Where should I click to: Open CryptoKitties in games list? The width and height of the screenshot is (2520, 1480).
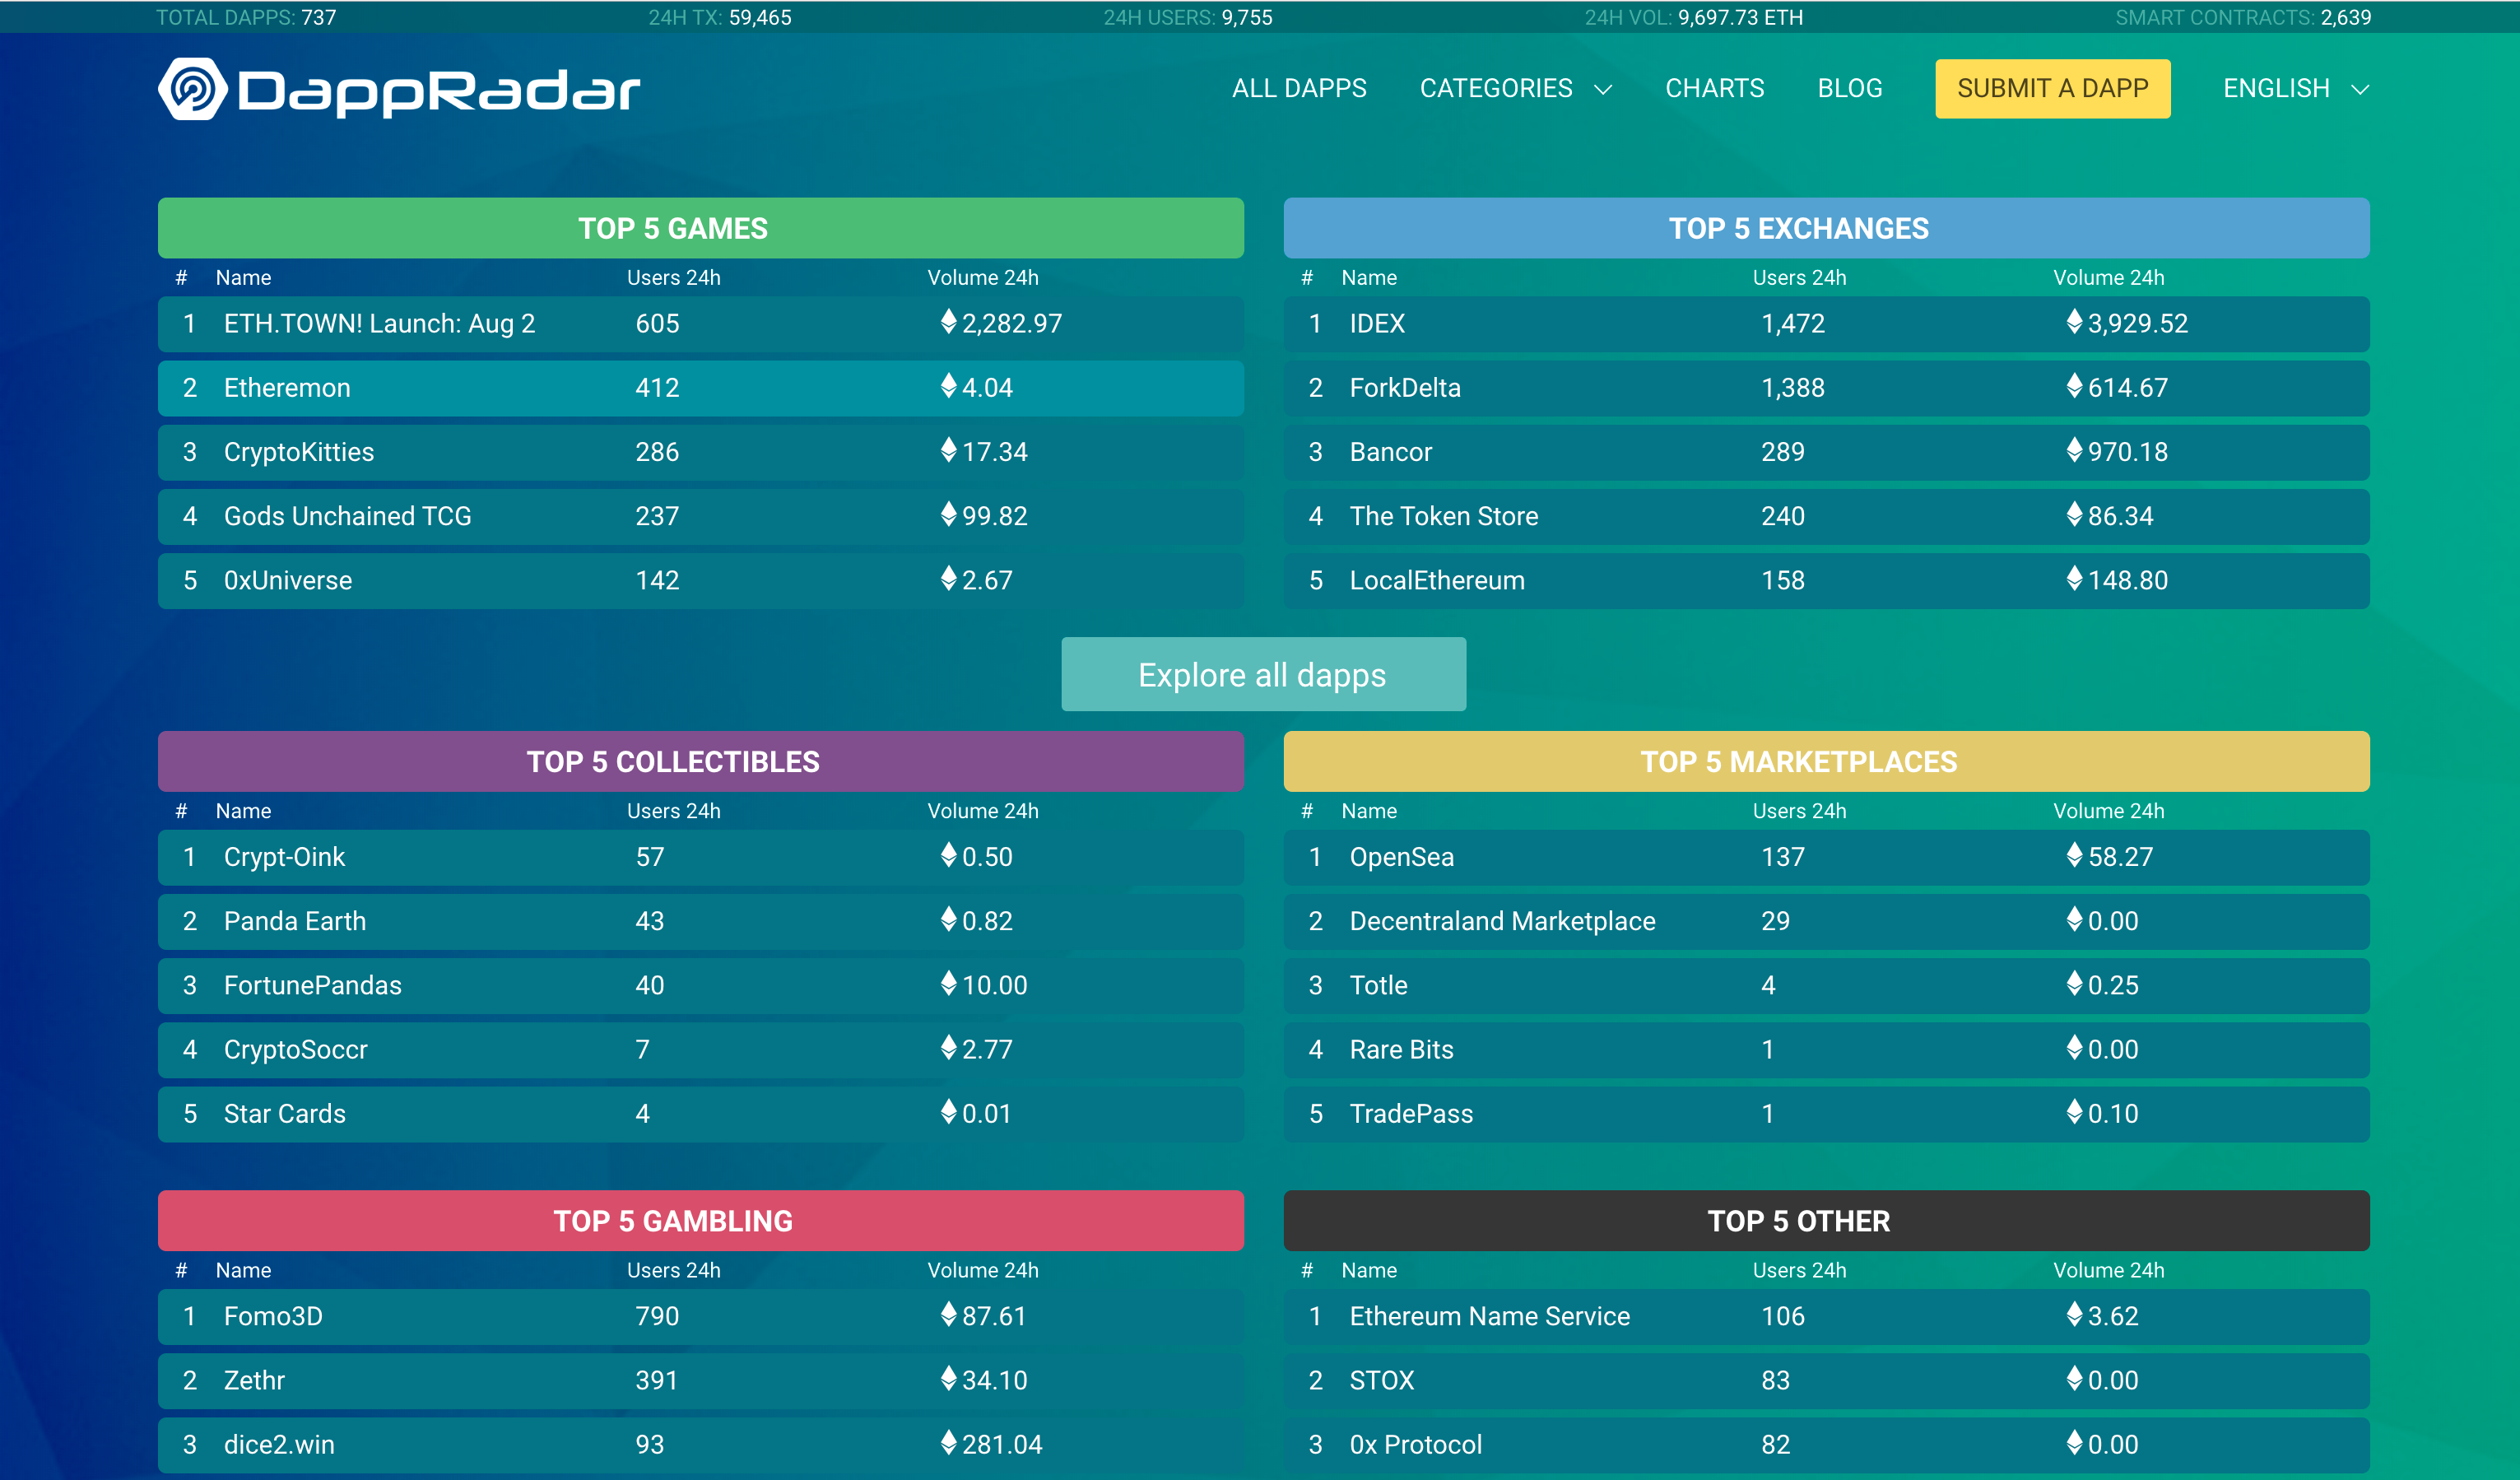pyautogui.click(x=701, y=452)
